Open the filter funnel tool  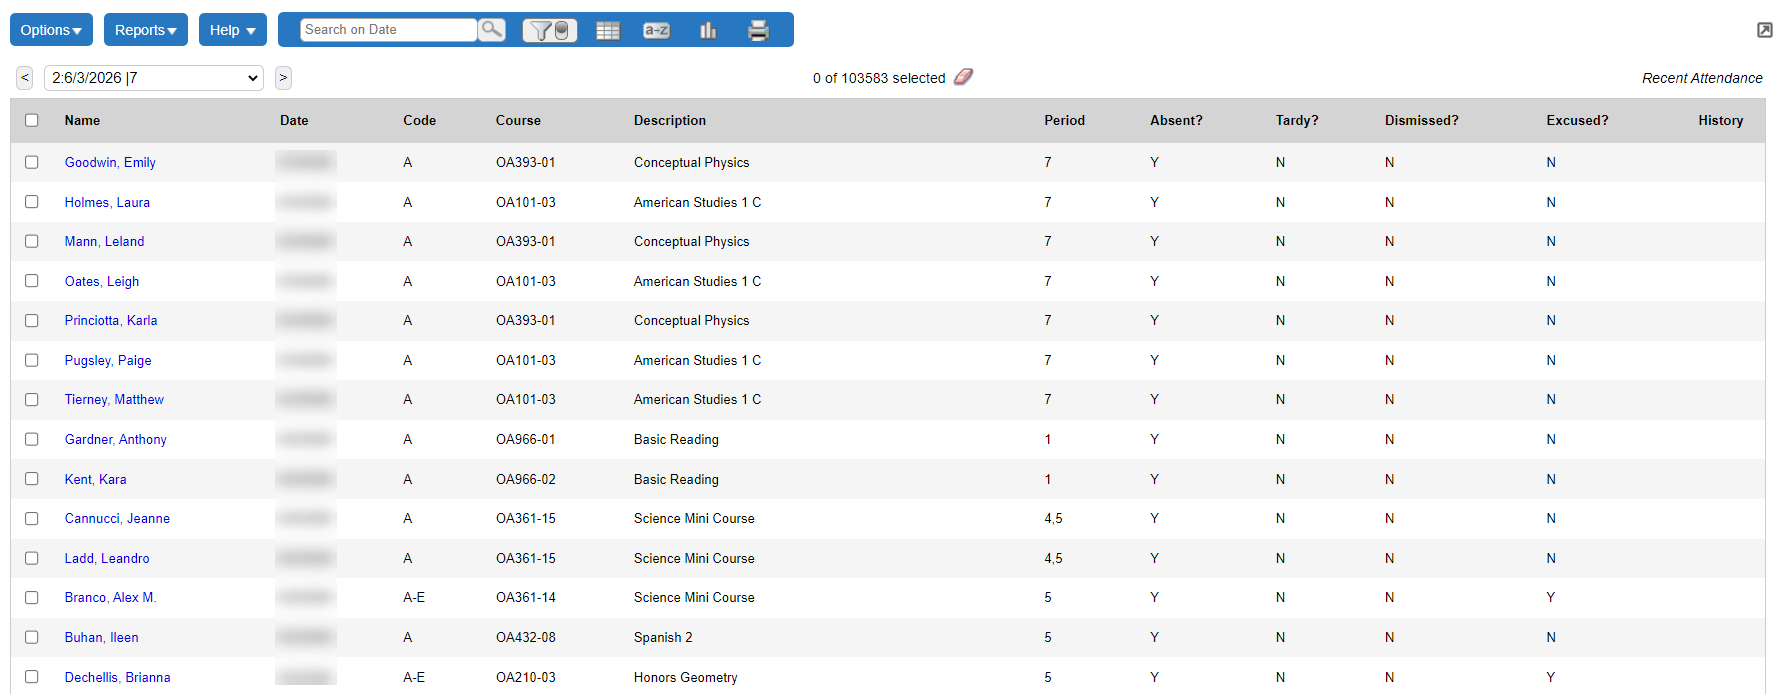pyautogui.click(x=549, y=31)
